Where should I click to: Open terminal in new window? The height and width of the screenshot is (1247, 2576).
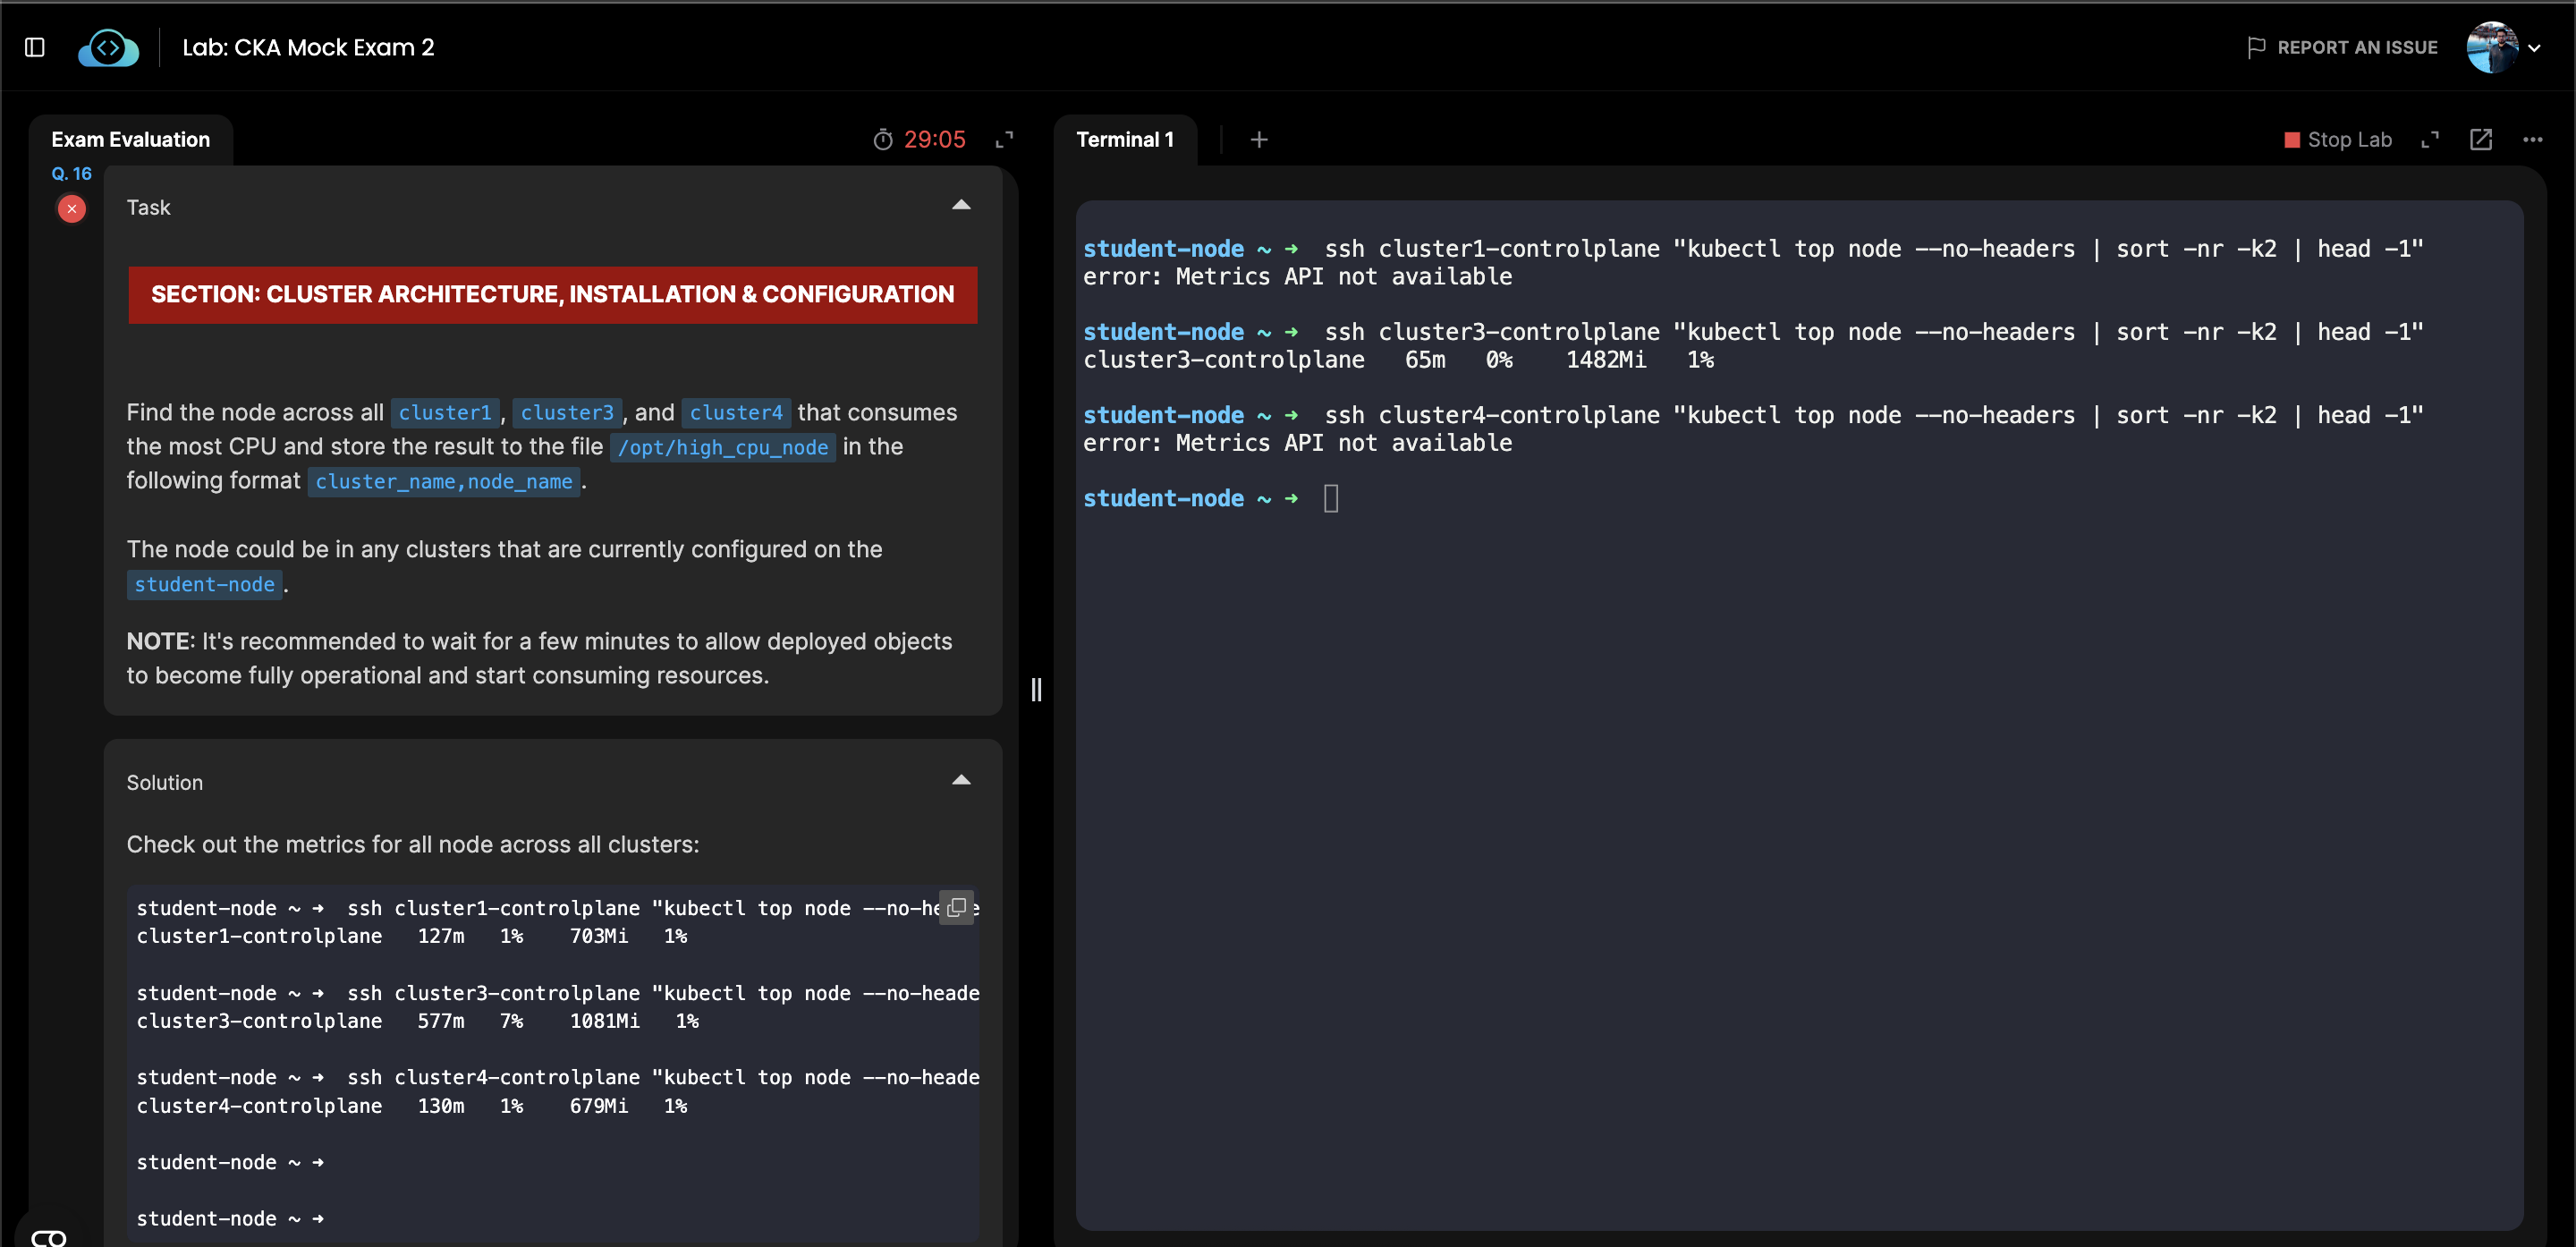(2480, 140)
